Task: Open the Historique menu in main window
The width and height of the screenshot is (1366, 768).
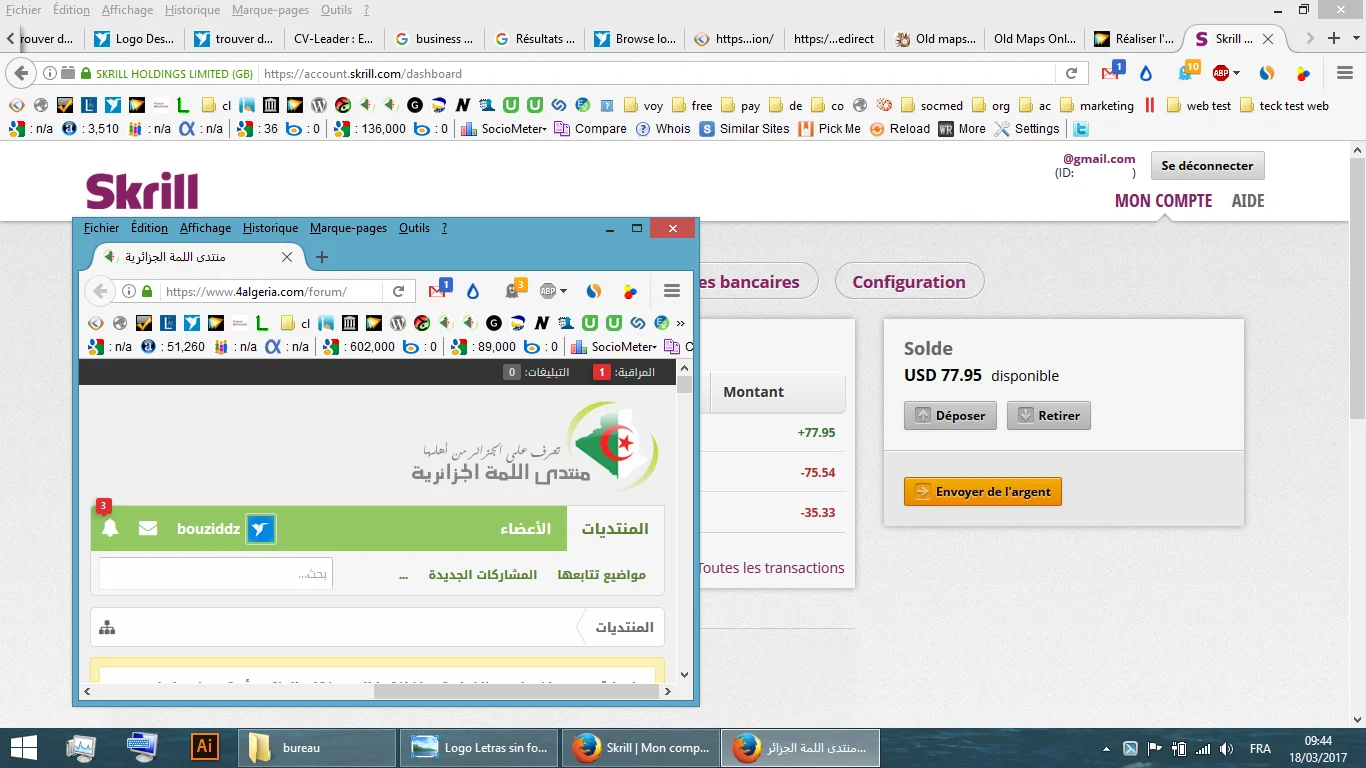Action: [191, 10]
